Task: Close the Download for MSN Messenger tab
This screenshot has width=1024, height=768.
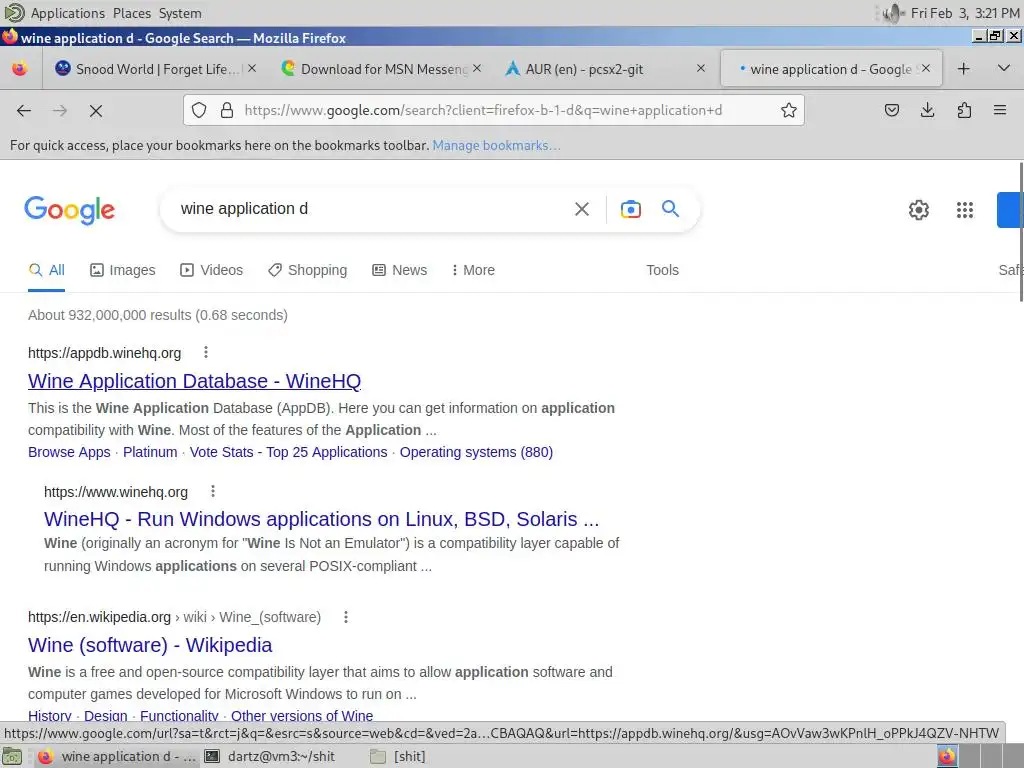Action: click(x=477, y=68)
